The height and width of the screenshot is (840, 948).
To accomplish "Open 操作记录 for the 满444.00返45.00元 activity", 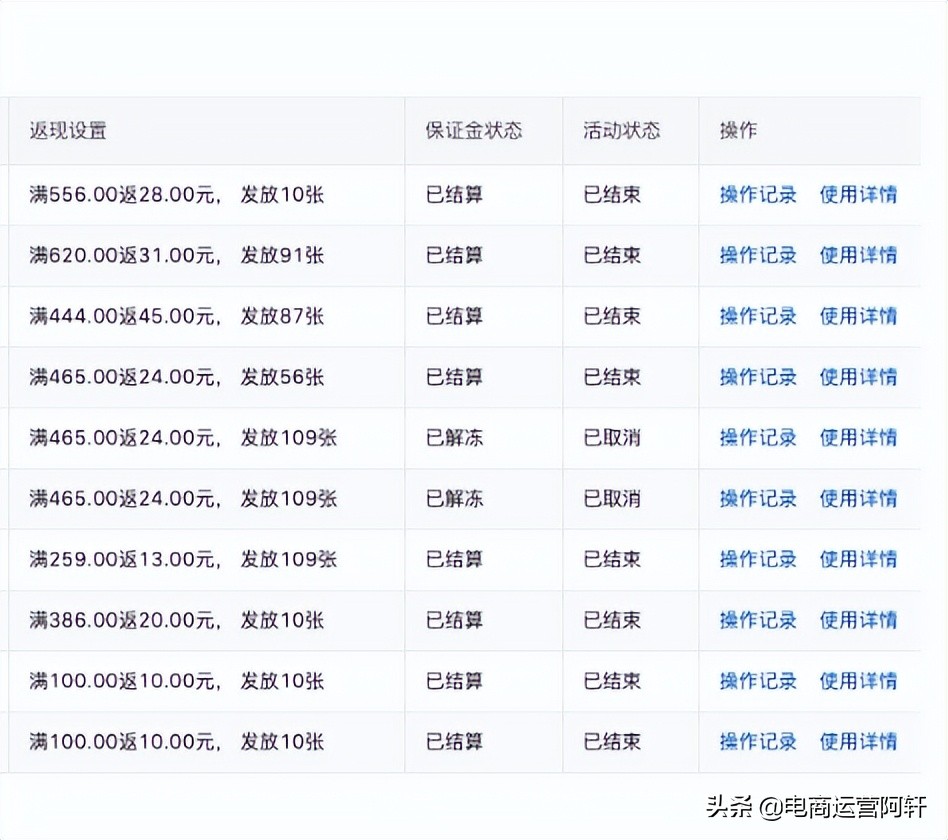I will click(757, 316).
